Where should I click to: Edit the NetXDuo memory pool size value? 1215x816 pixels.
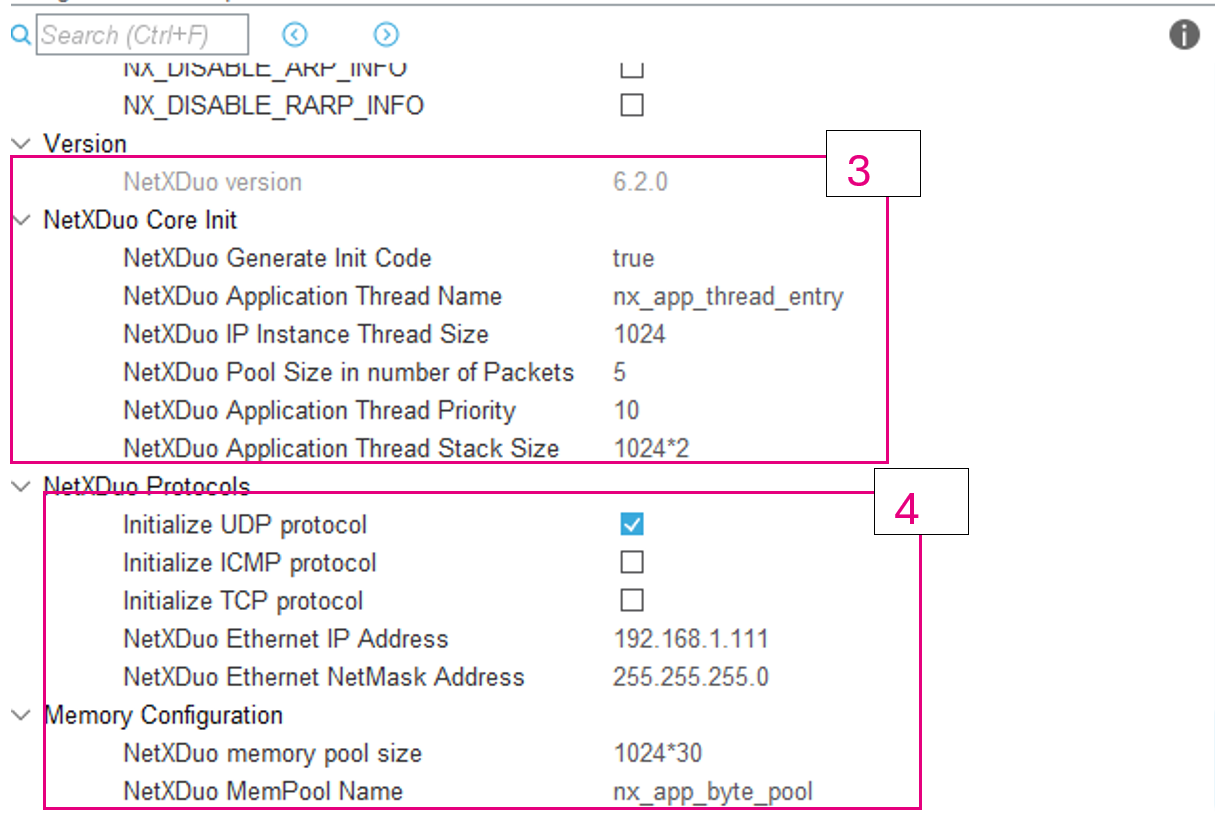point(648,752)
